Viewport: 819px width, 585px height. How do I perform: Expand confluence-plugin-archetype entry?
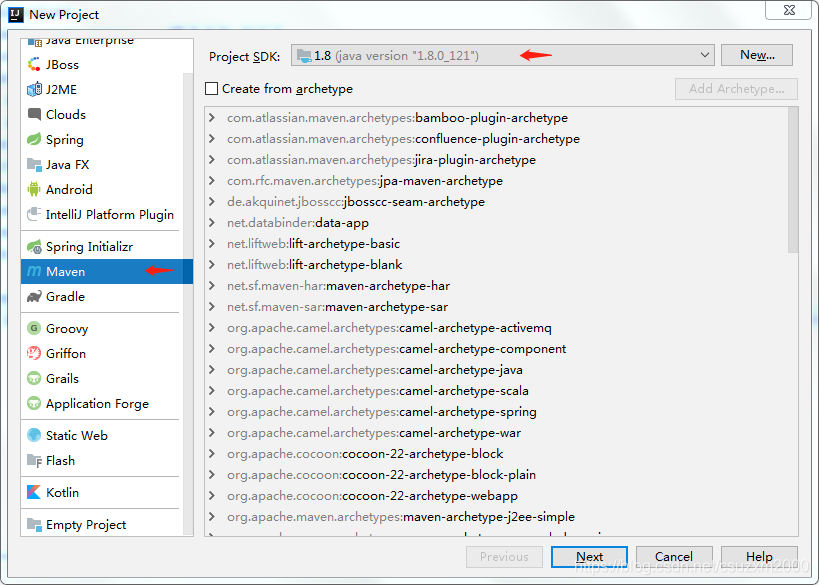[212, 138]
